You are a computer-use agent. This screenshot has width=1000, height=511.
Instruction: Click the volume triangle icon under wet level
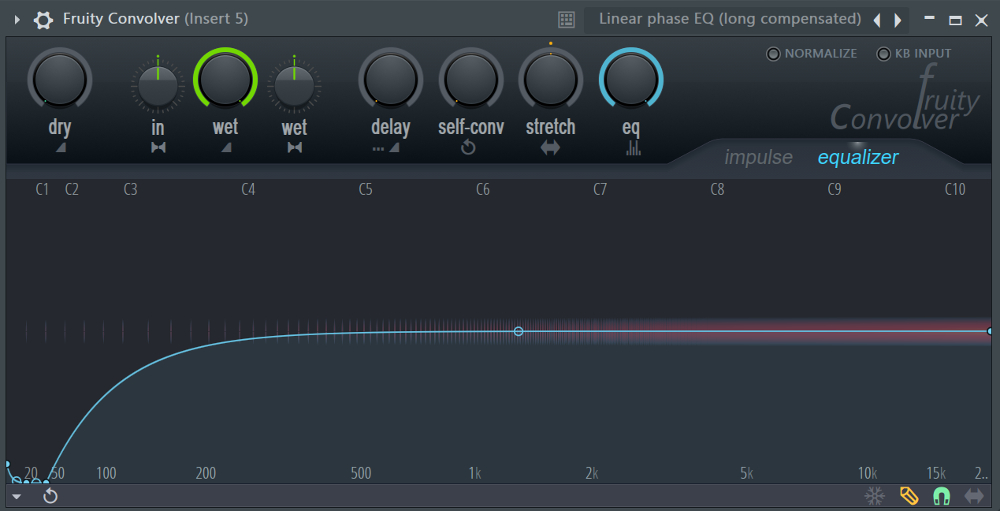click(x=226, y=148)
